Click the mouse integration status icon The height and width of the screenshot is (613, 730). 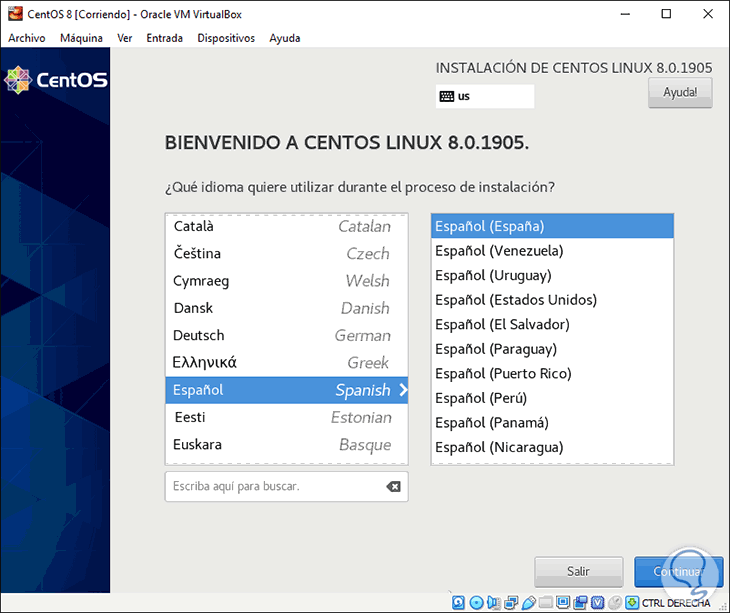615,603
